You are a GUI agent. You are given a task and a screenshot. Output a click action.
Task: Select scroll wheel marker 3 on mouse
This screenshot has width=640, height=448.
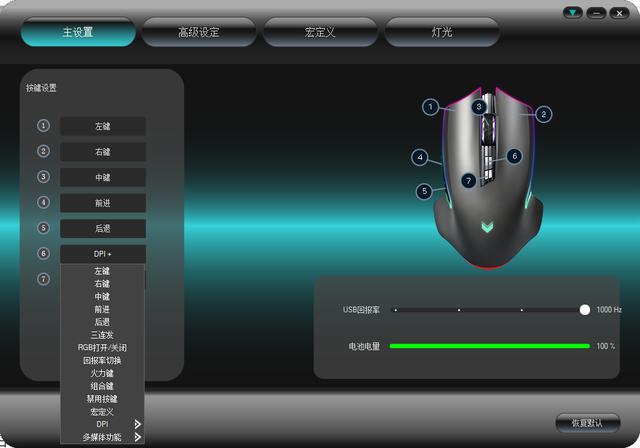[479, 106]
